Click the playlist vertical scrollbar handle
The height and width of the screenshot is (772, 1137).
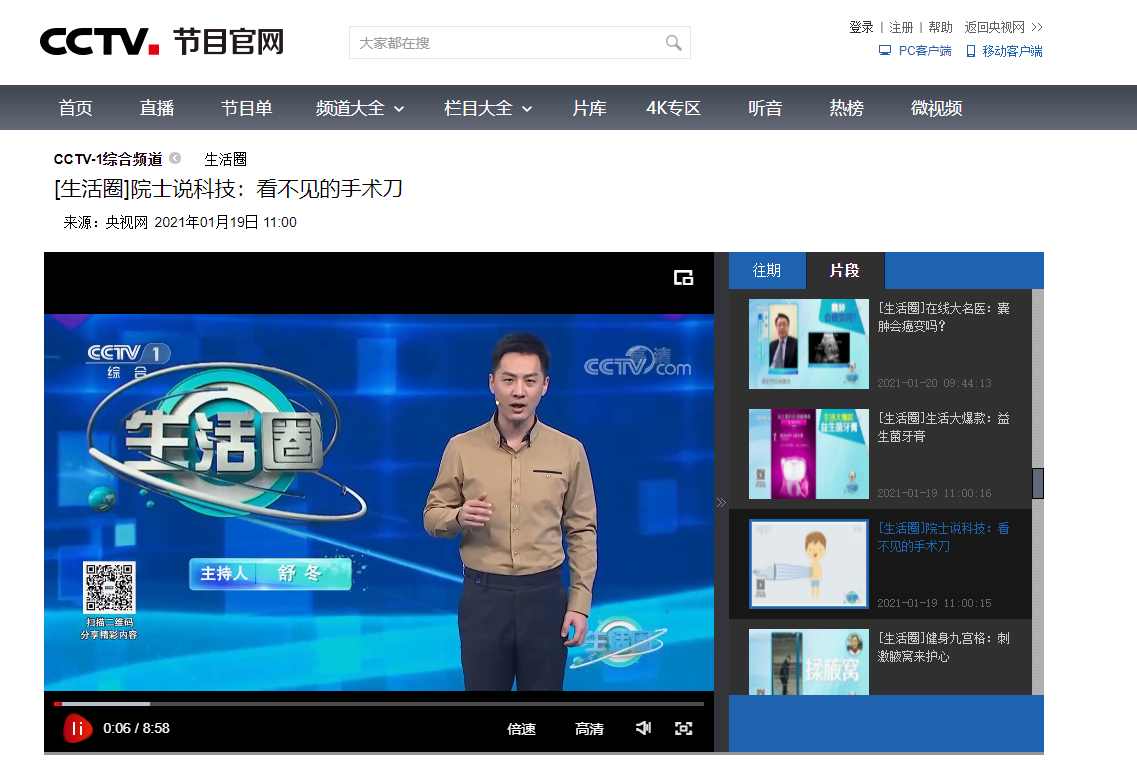pos(1038,483)
